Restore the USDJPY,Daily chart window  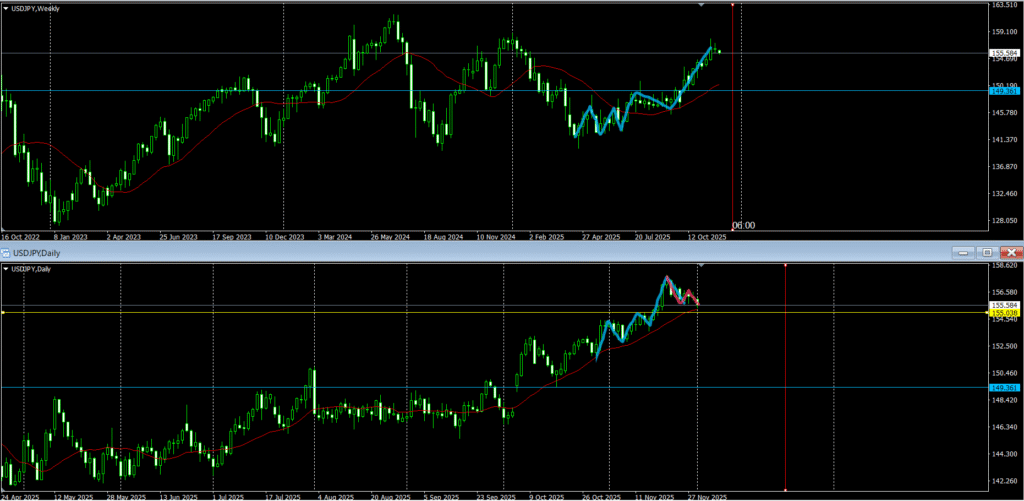tap(987, 252)
